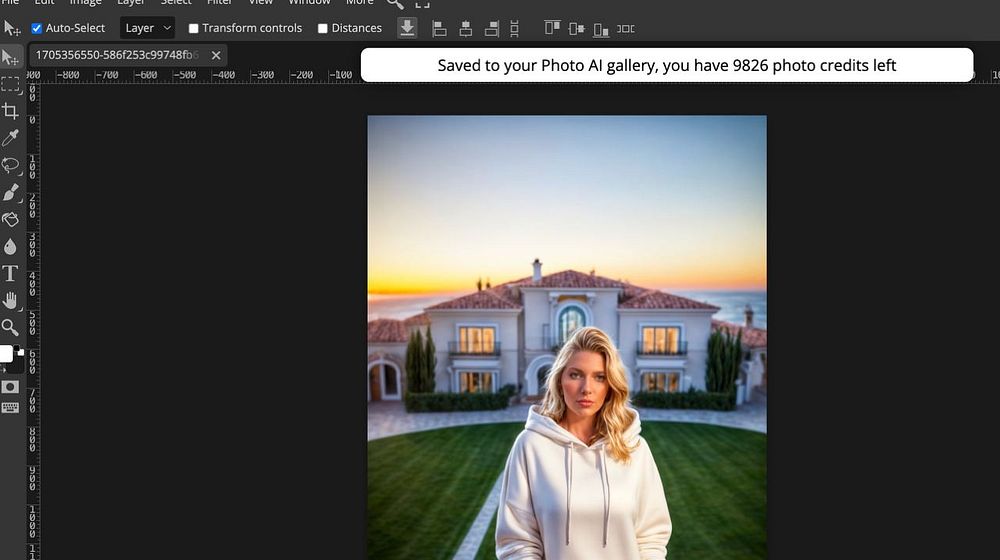
Task: Close the 1705356550 document tab
Action: 216,55
